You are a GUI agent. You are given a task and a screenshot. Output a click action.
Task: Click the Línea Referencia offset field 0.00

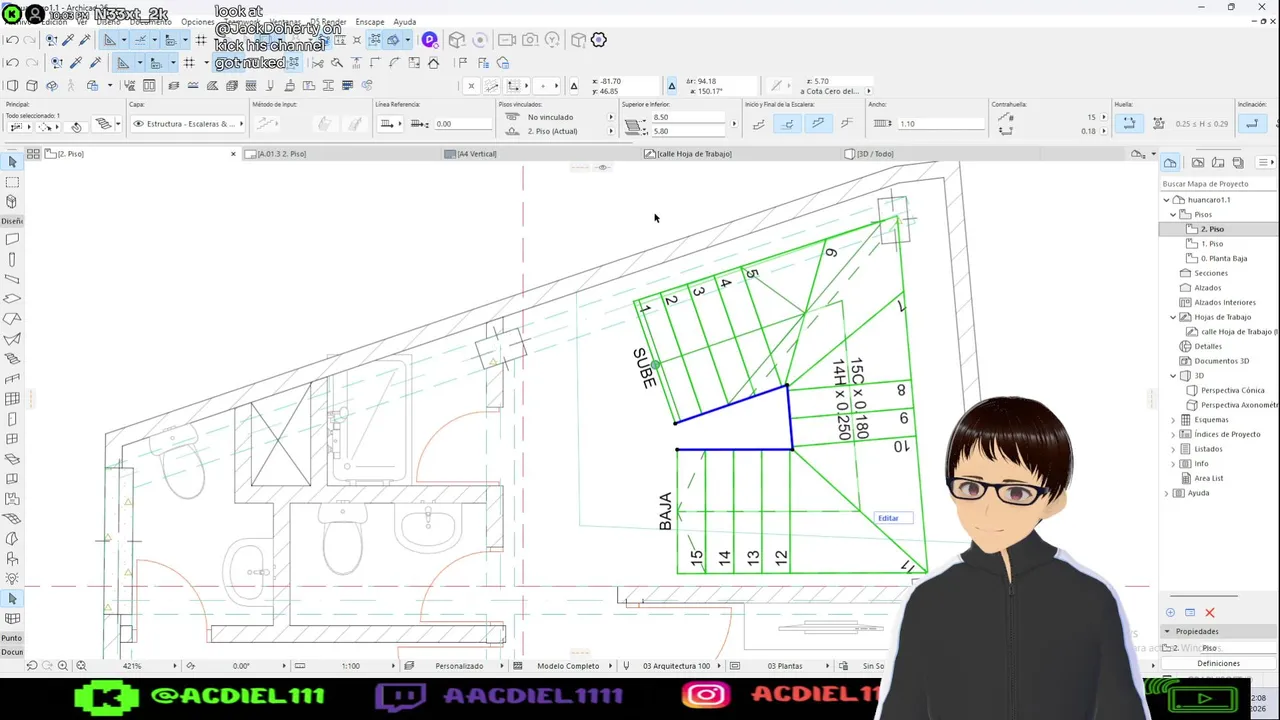463,124
